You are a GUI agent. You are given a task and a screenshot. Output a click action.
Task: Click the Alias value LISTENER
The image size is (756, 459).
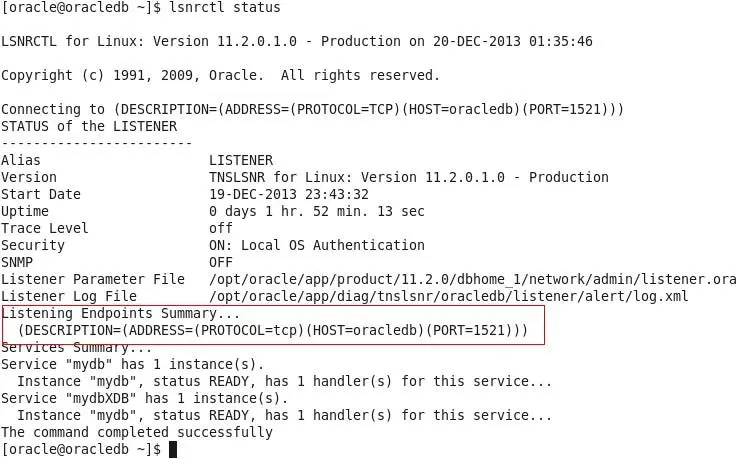241,160
